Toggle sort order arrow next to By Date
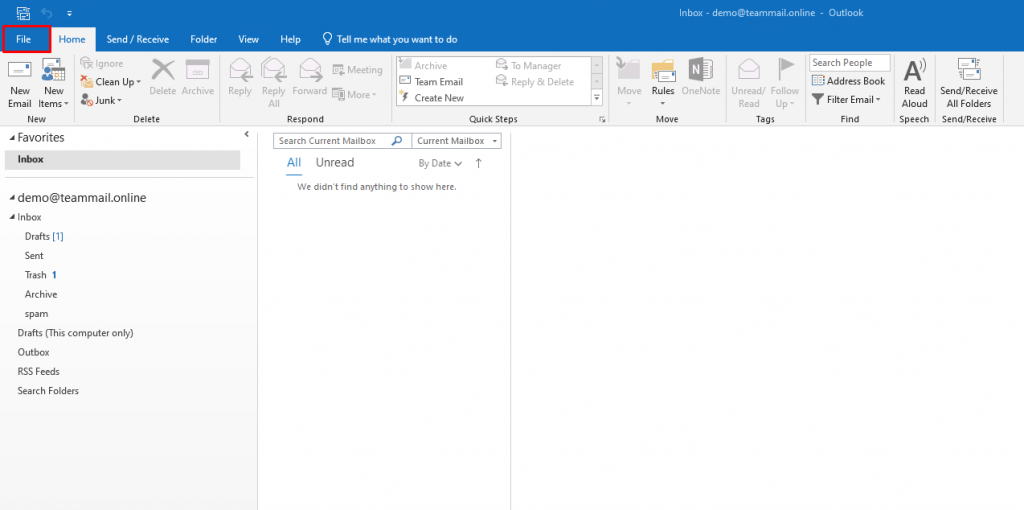The width and height of the screenshot is (1024, 510). click(478, 163)
